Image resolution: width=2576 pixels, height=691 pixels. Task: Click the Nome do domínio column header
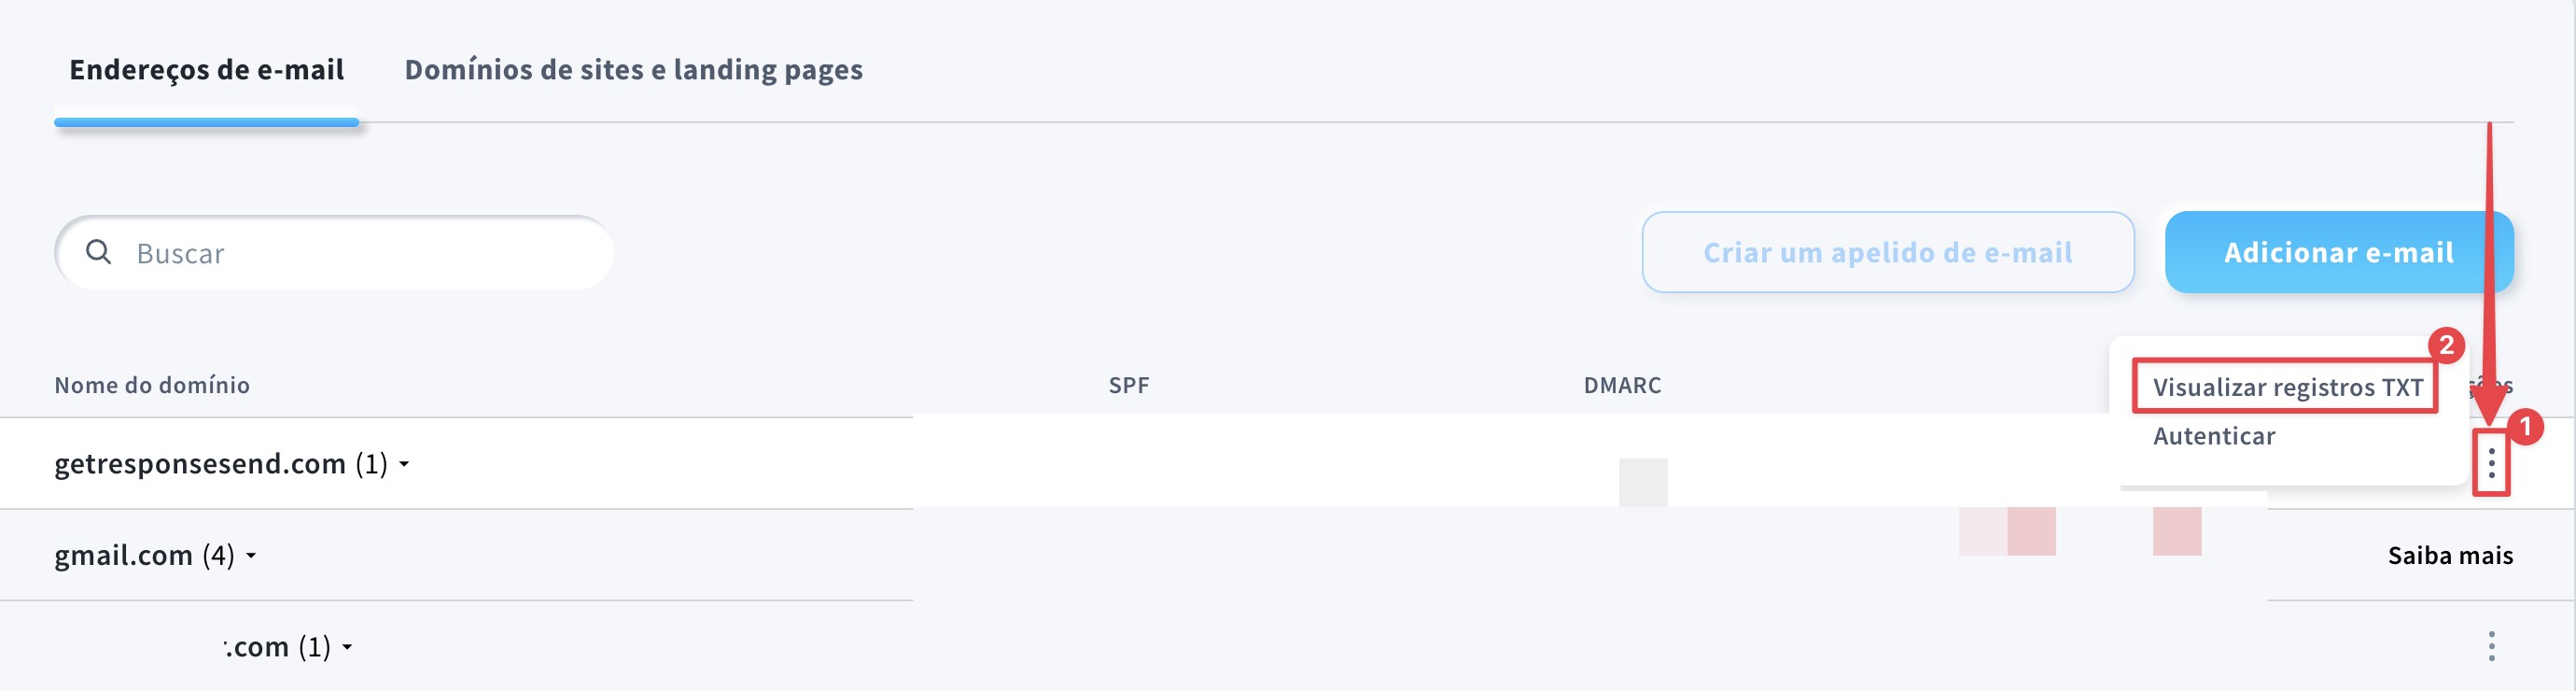tap(152, 385)
